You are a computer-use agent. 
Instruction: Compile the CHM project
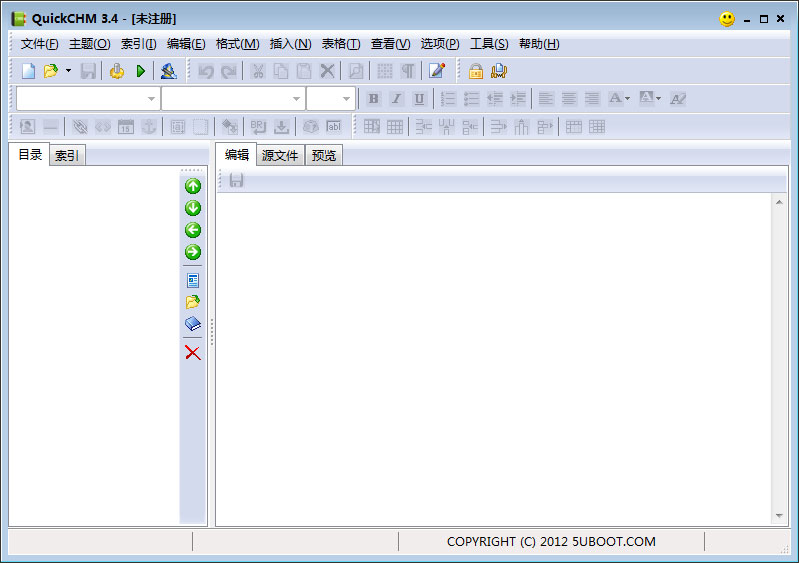point(117,71)
